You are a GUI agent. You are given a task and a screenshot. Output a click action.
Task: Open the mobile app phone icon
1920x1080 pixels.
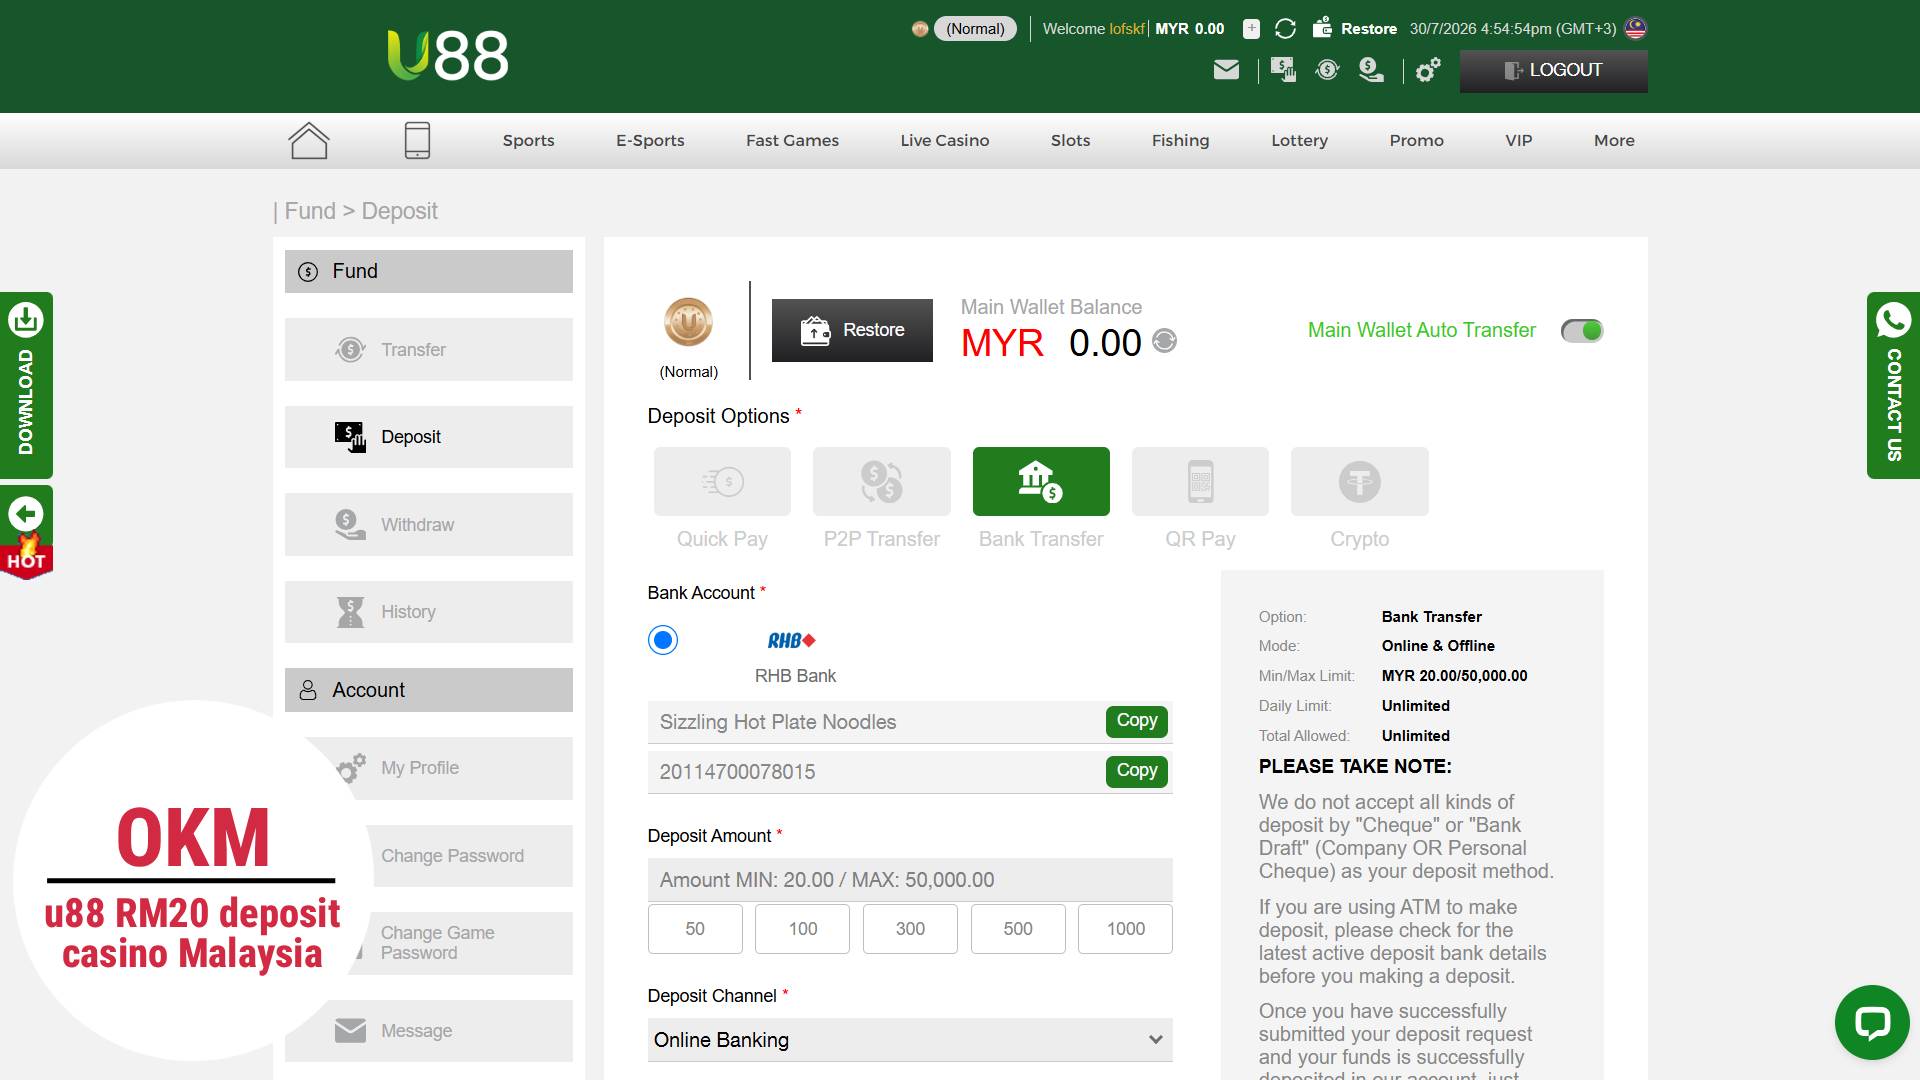point(417,140)
